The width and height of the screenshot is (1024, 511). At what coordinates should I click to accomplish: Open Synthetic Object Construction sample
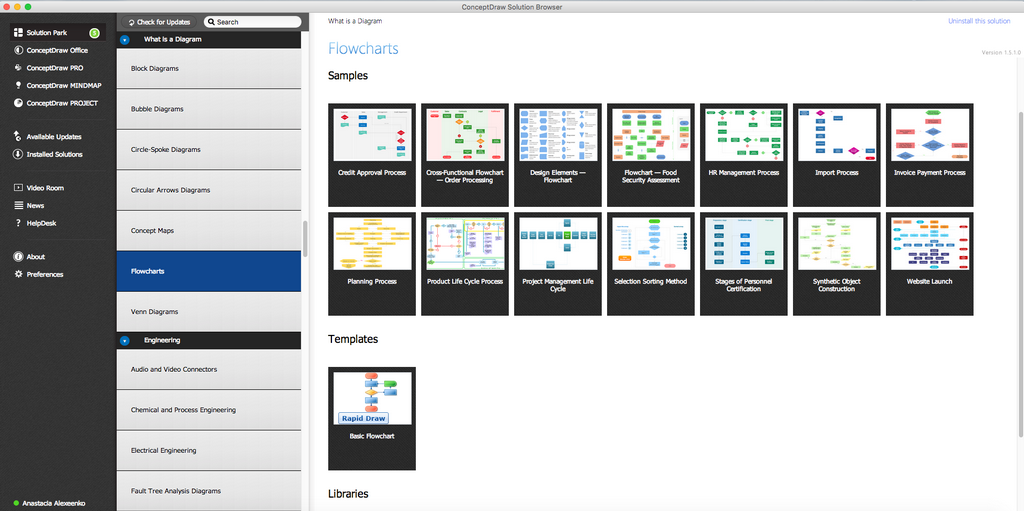pos(837,264)
